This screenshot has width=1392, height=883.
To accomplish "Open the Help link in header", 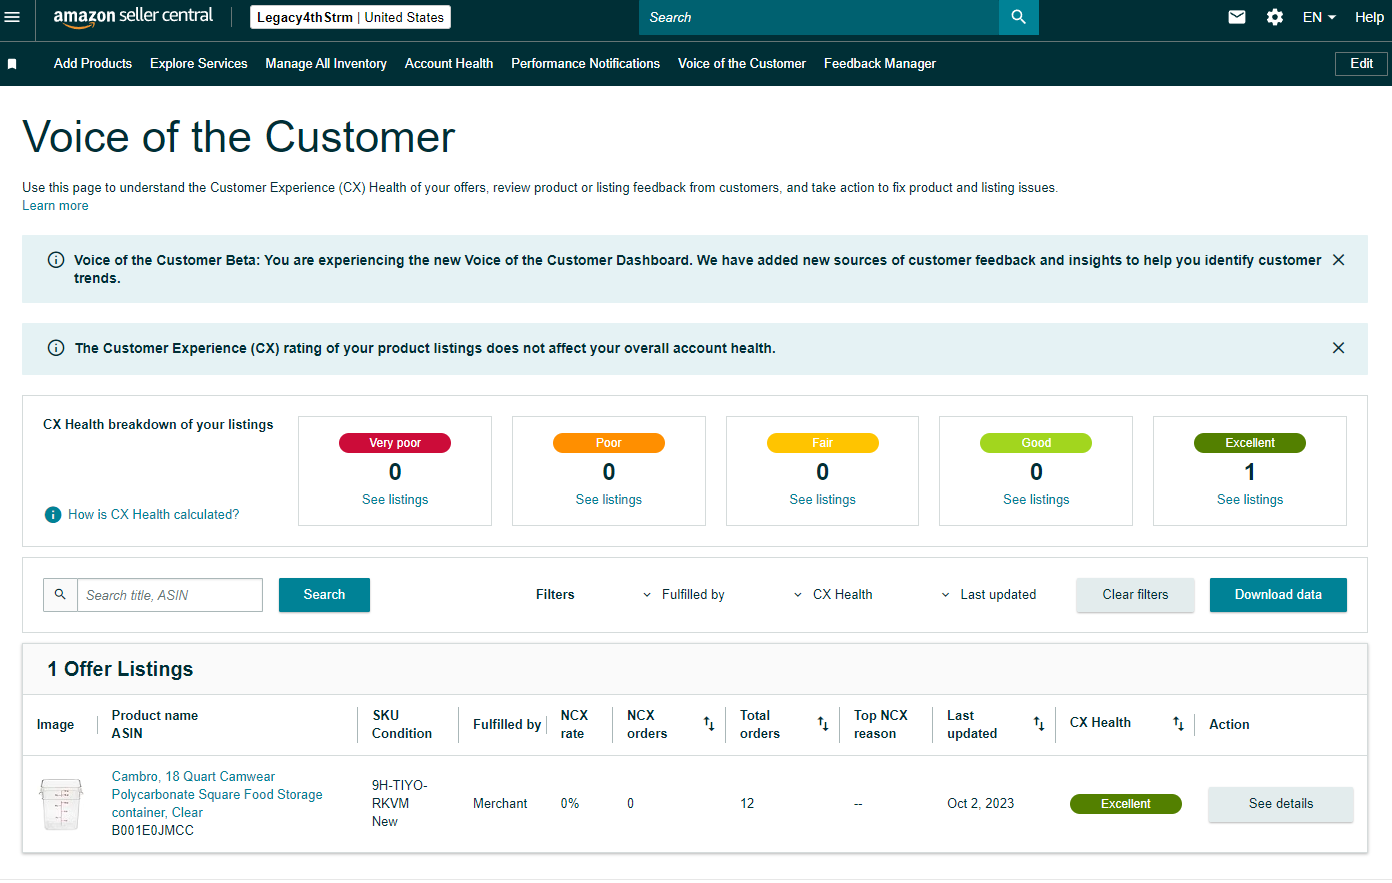I will tap(1369, 17).
